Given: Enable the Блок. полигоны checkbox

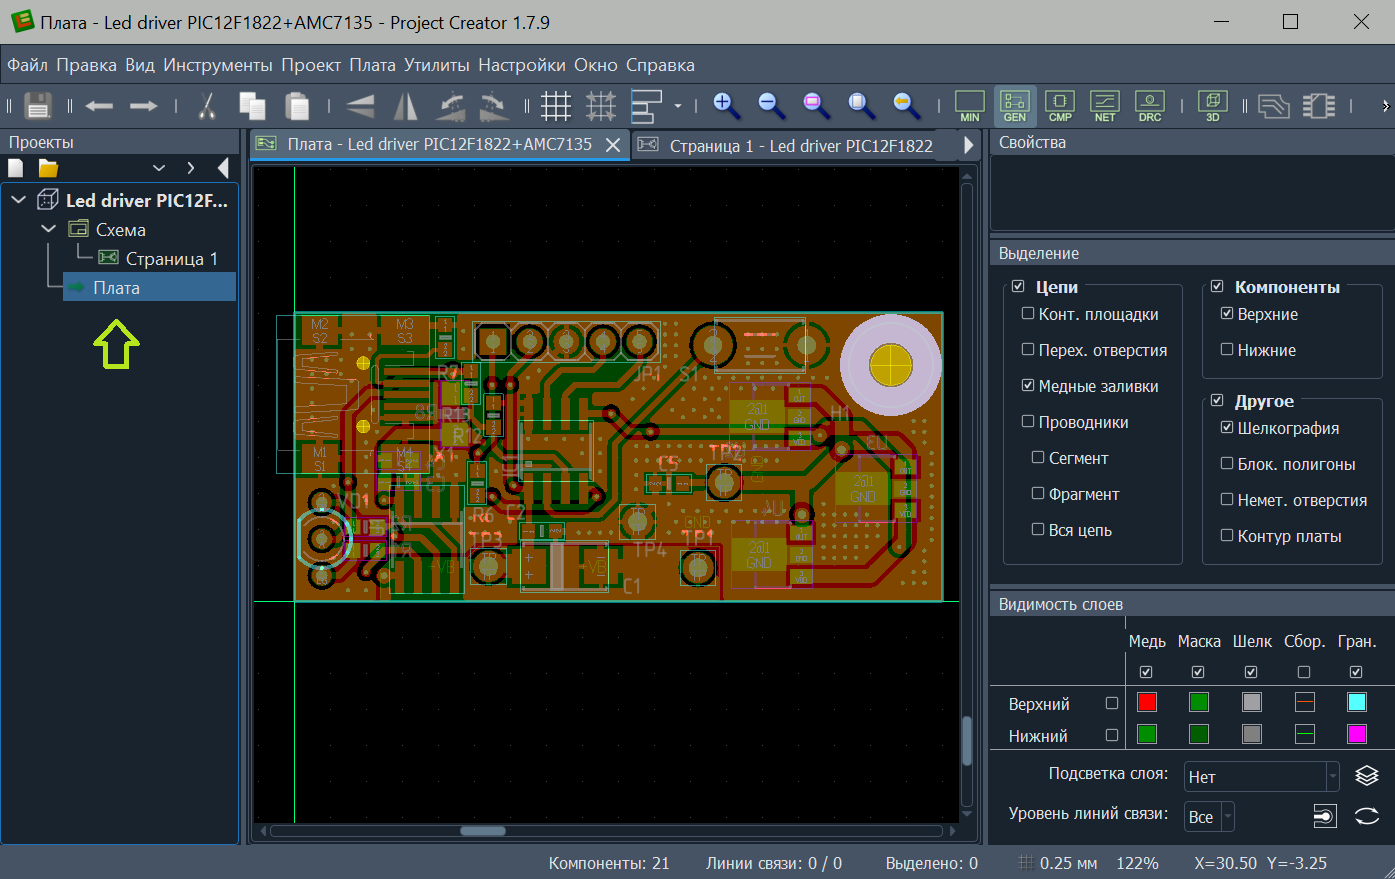Looking at the screenshot, I should coord(1227,464).
